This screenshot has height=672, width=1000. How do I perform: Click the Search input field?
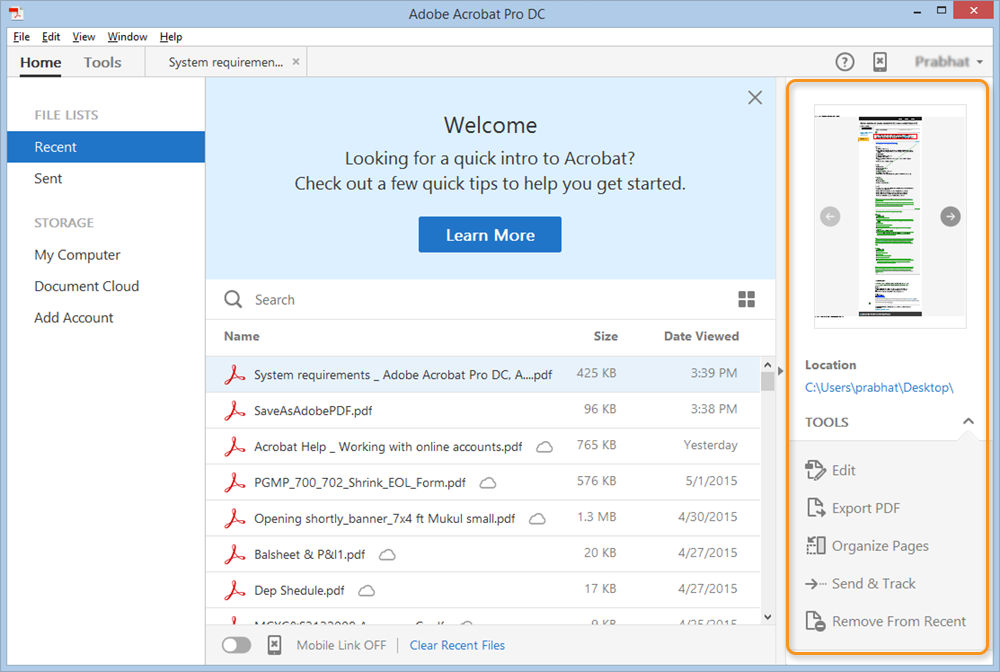tap(485, 300)
